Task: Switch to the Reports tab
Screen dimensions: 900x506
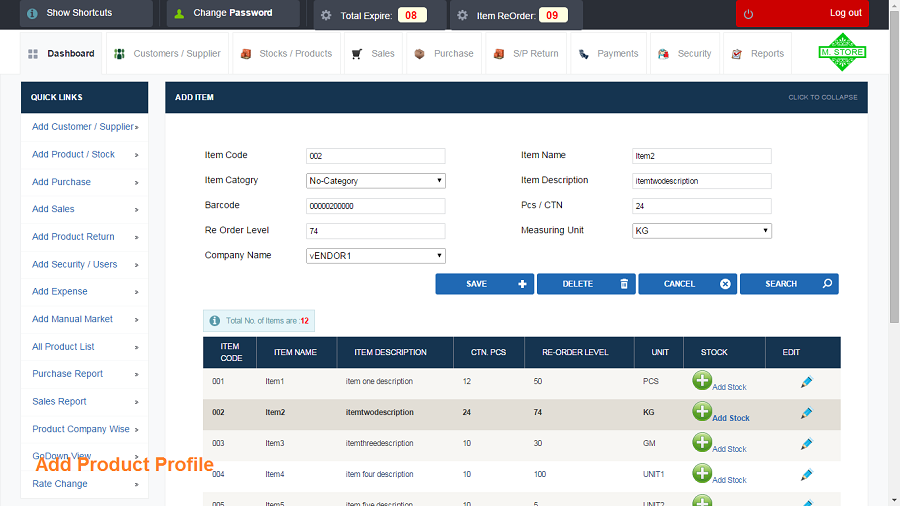Action: 758,53
